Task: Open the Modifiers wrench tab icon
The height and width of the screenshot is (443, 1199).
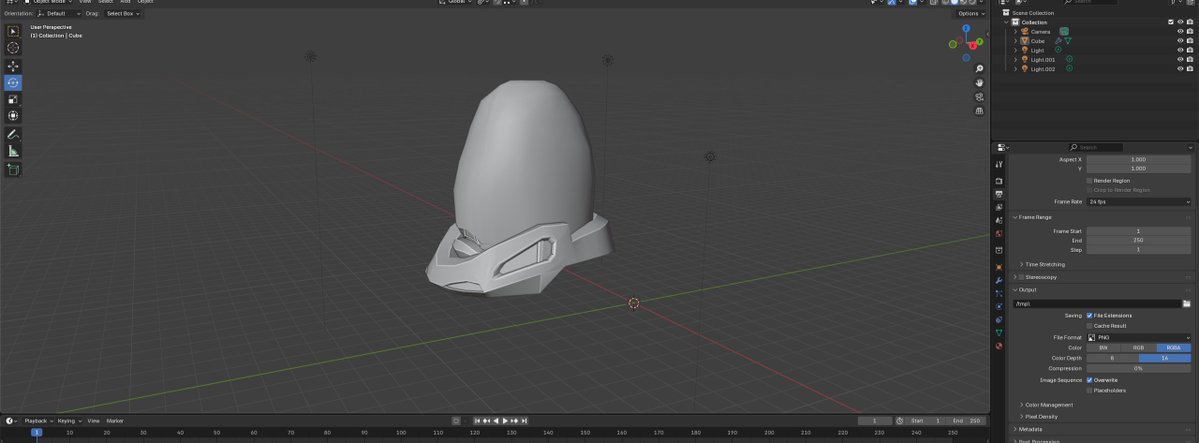Action: [999, 281]
